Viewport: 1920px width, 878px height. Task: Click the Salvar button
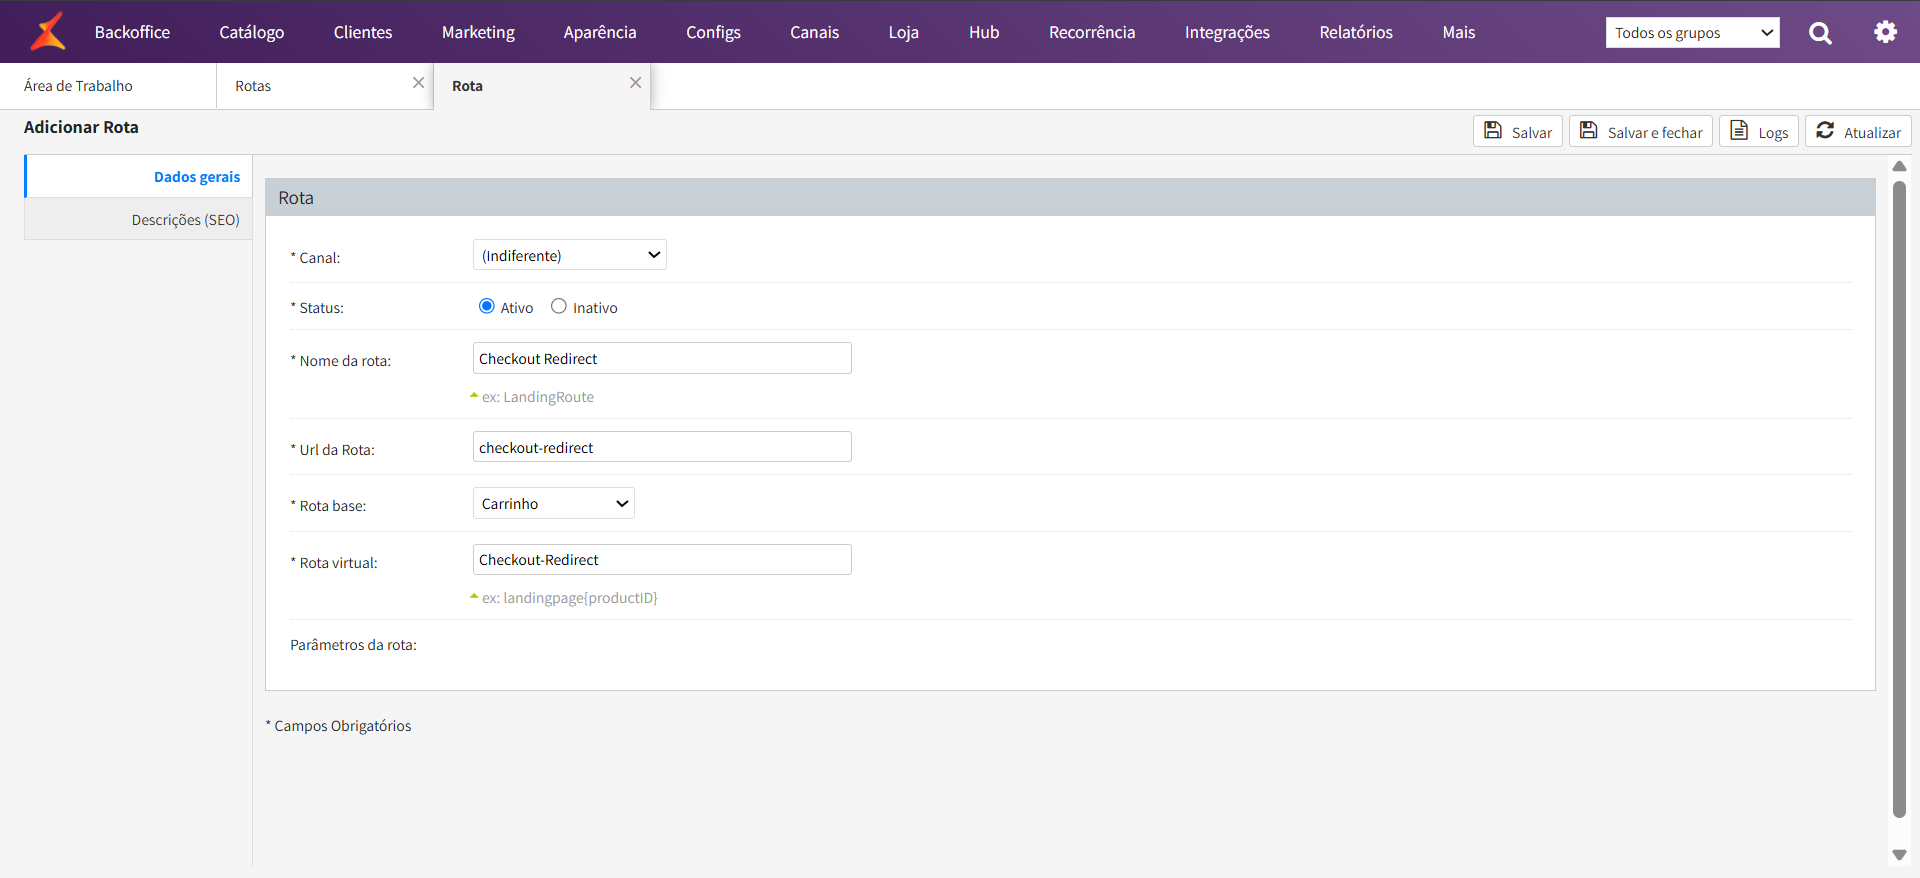(1517, 131)
